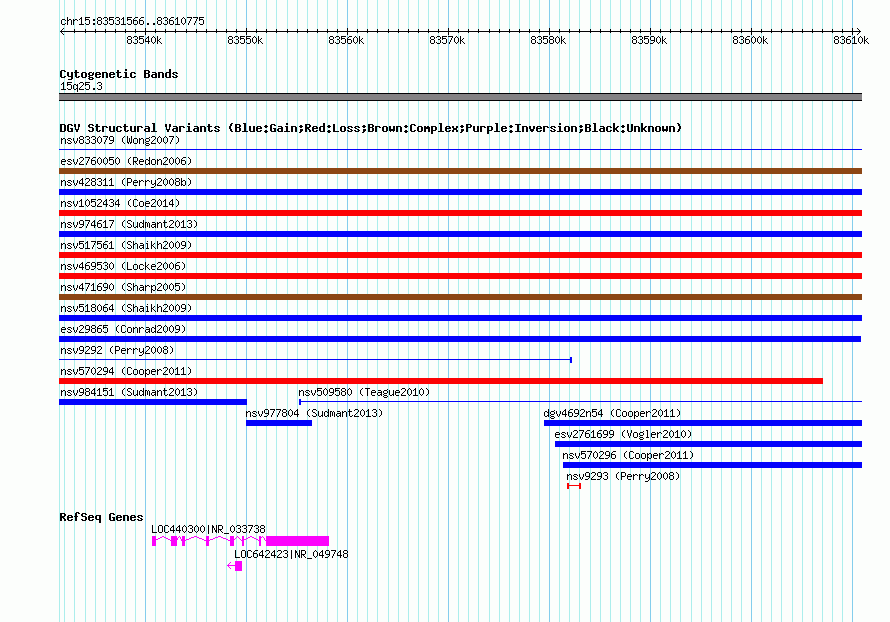Open the LOC440300|NR_033738 gene label
Image resolution: width=890 pixels, height=622 pixels.
pos(208,529)
